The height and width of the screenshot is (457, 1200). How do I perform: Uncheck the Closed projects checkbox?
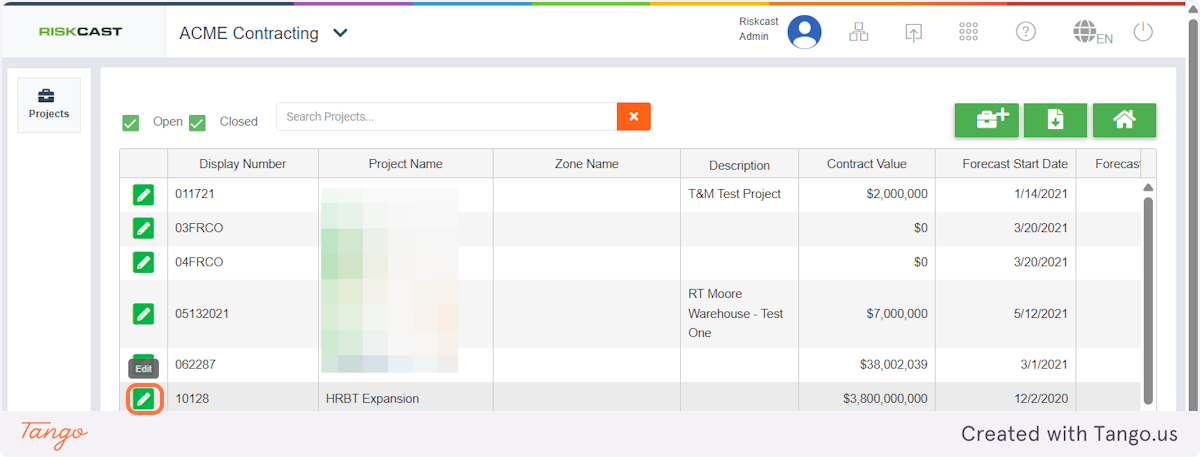pos(197,123)
